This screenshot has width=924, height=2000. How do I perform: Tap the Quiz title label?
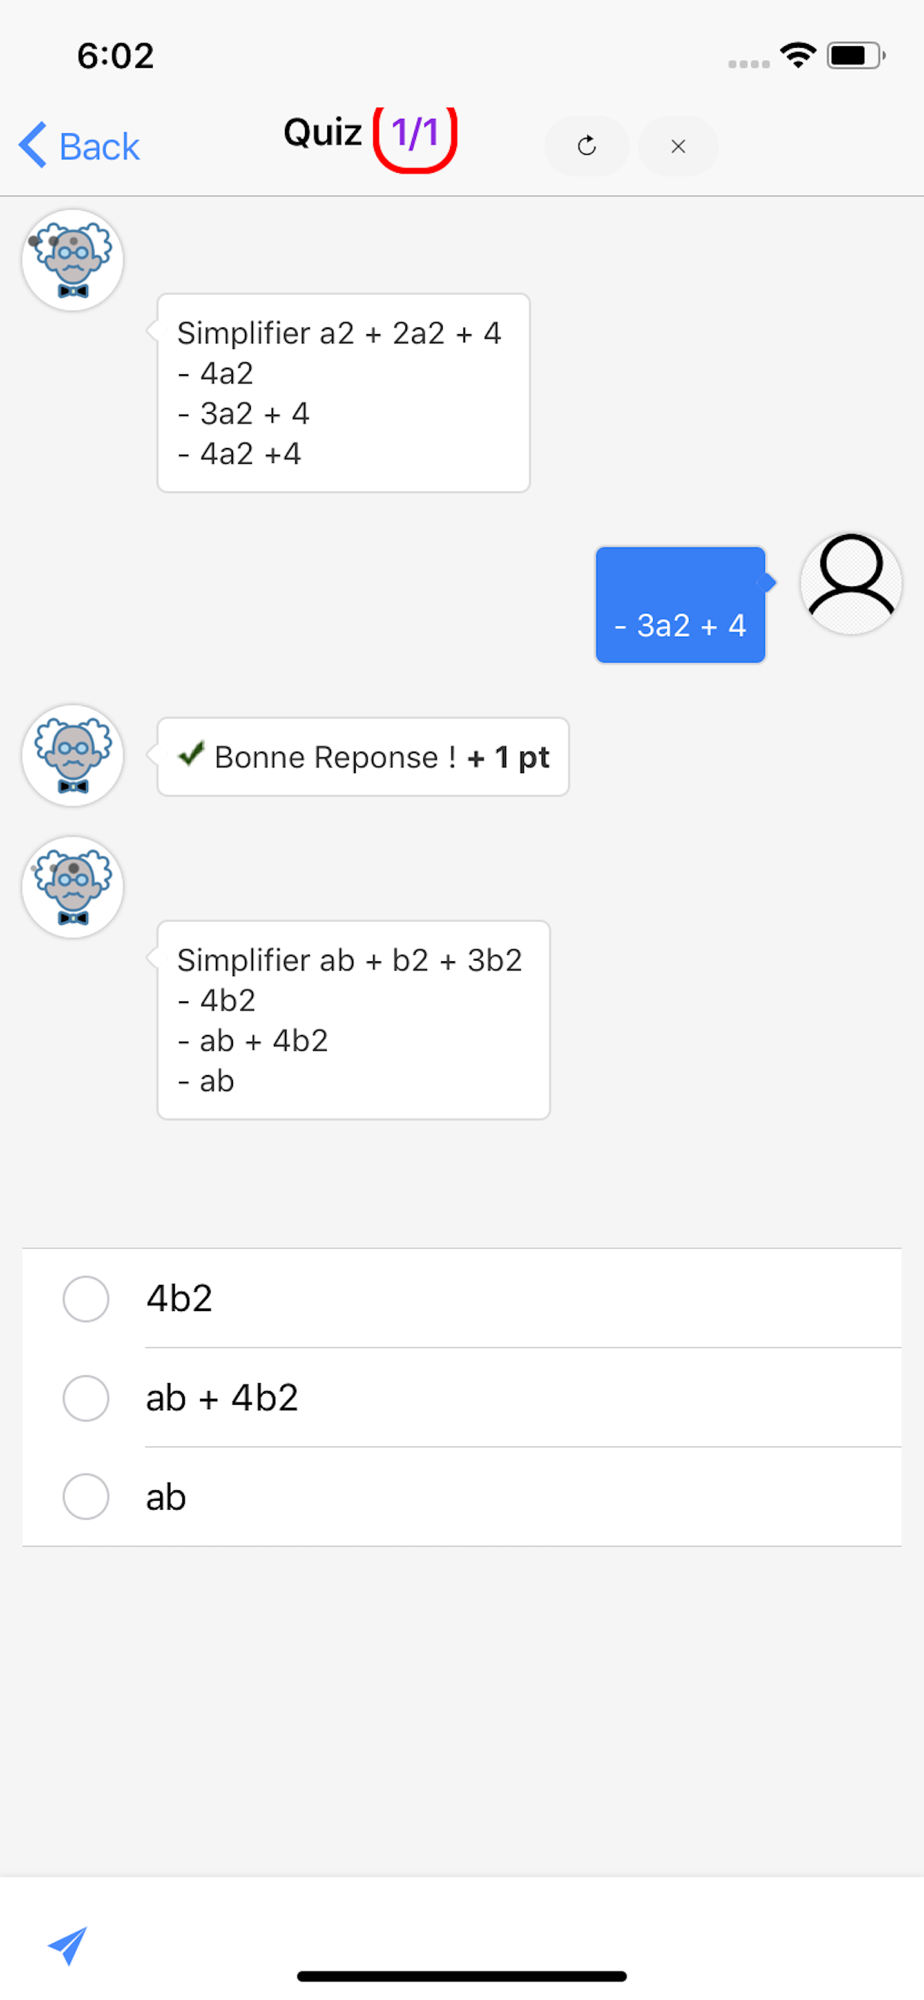coord(322,132)
